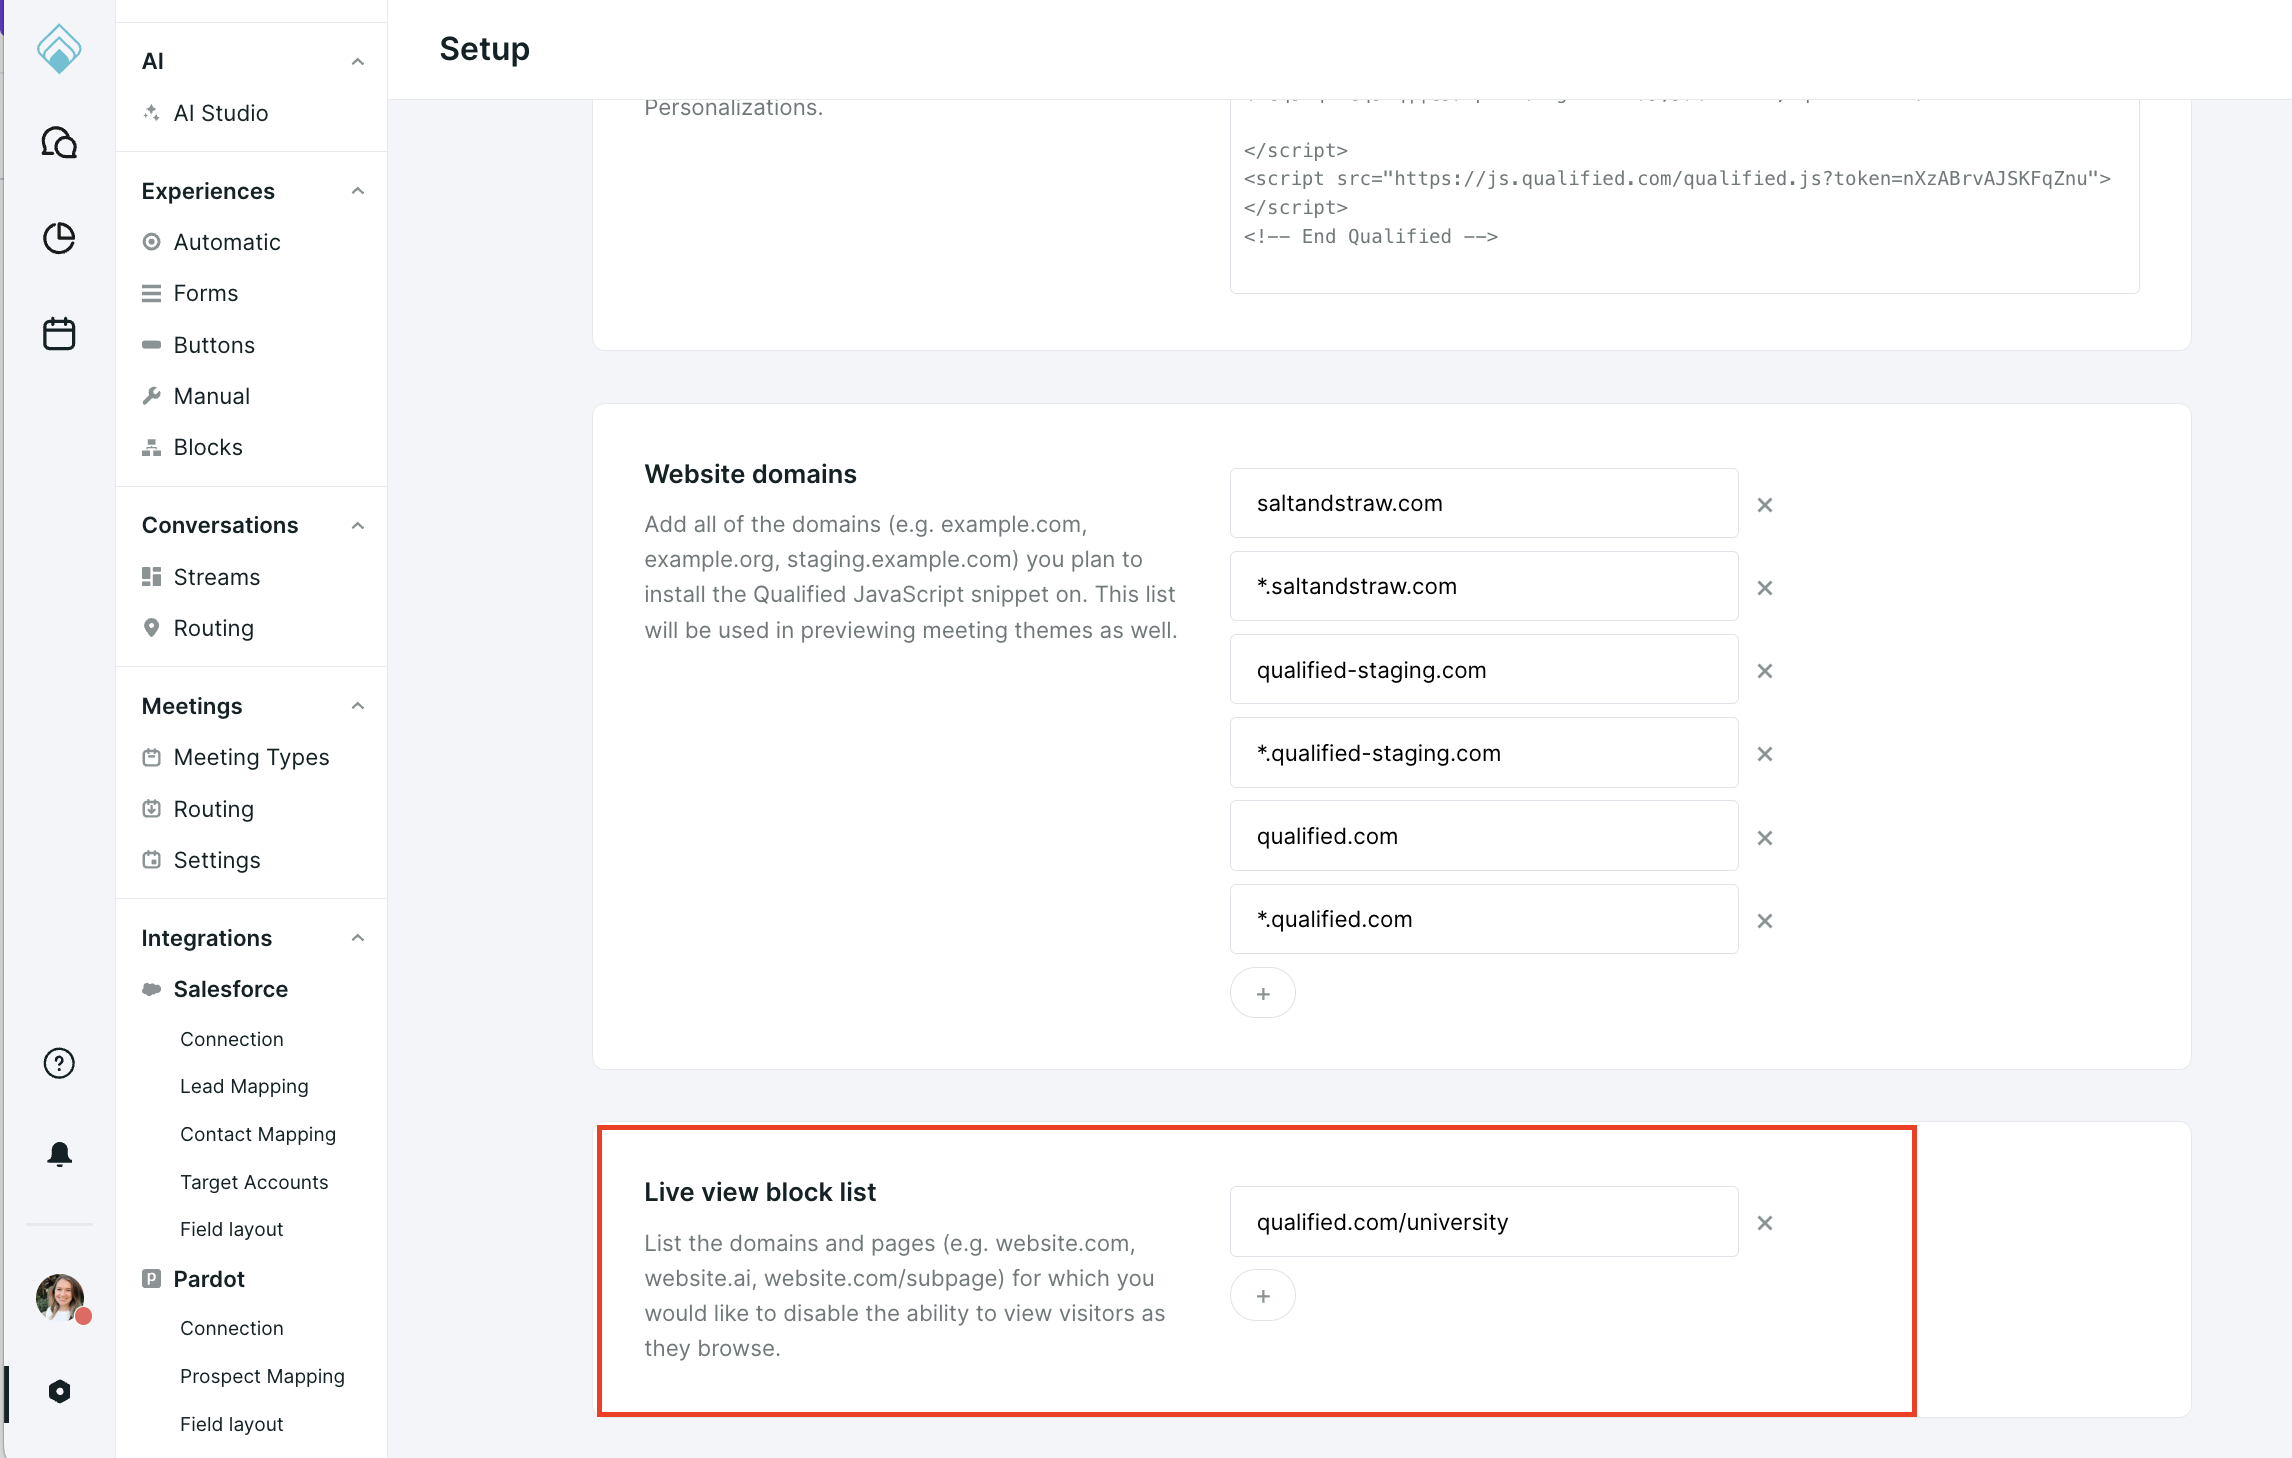Open Target Accounts
Screen dimensions: 2292x1458
[x=254, y=1182]
